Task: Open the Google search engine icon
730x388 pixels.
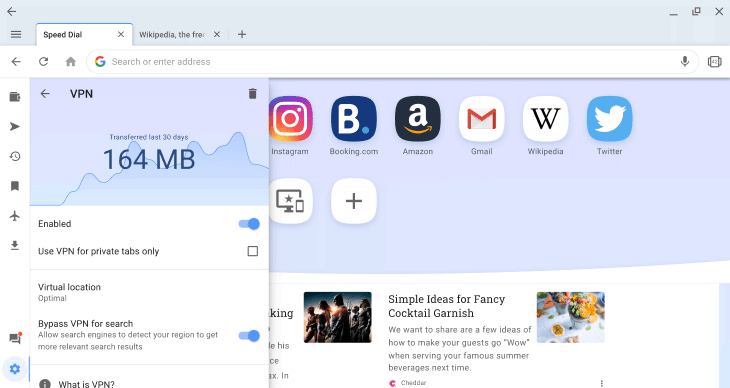Action: pyautogui.click(x=100, y=61)
